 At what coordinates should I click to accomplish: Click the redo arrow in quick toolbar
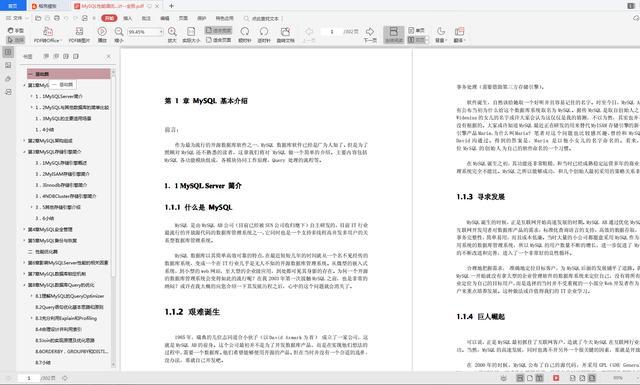coord(76,18)
